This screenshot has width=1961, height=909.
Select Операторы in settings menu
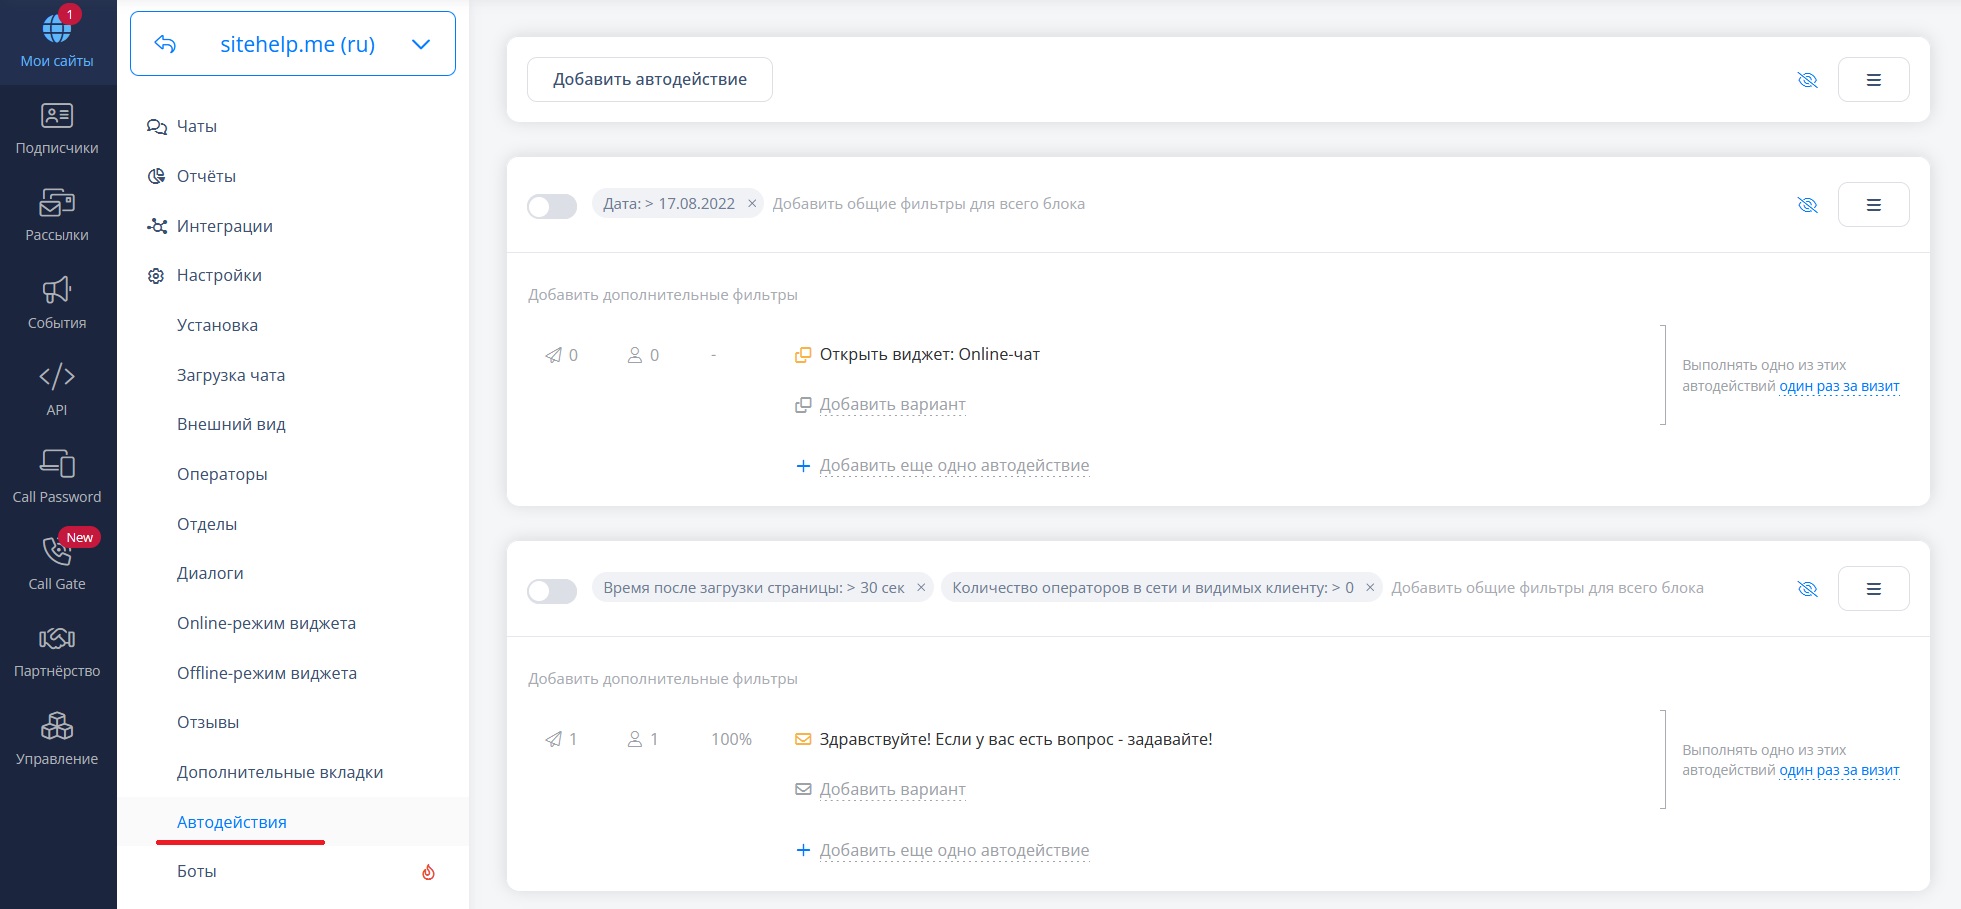click(x=222, y=474)
